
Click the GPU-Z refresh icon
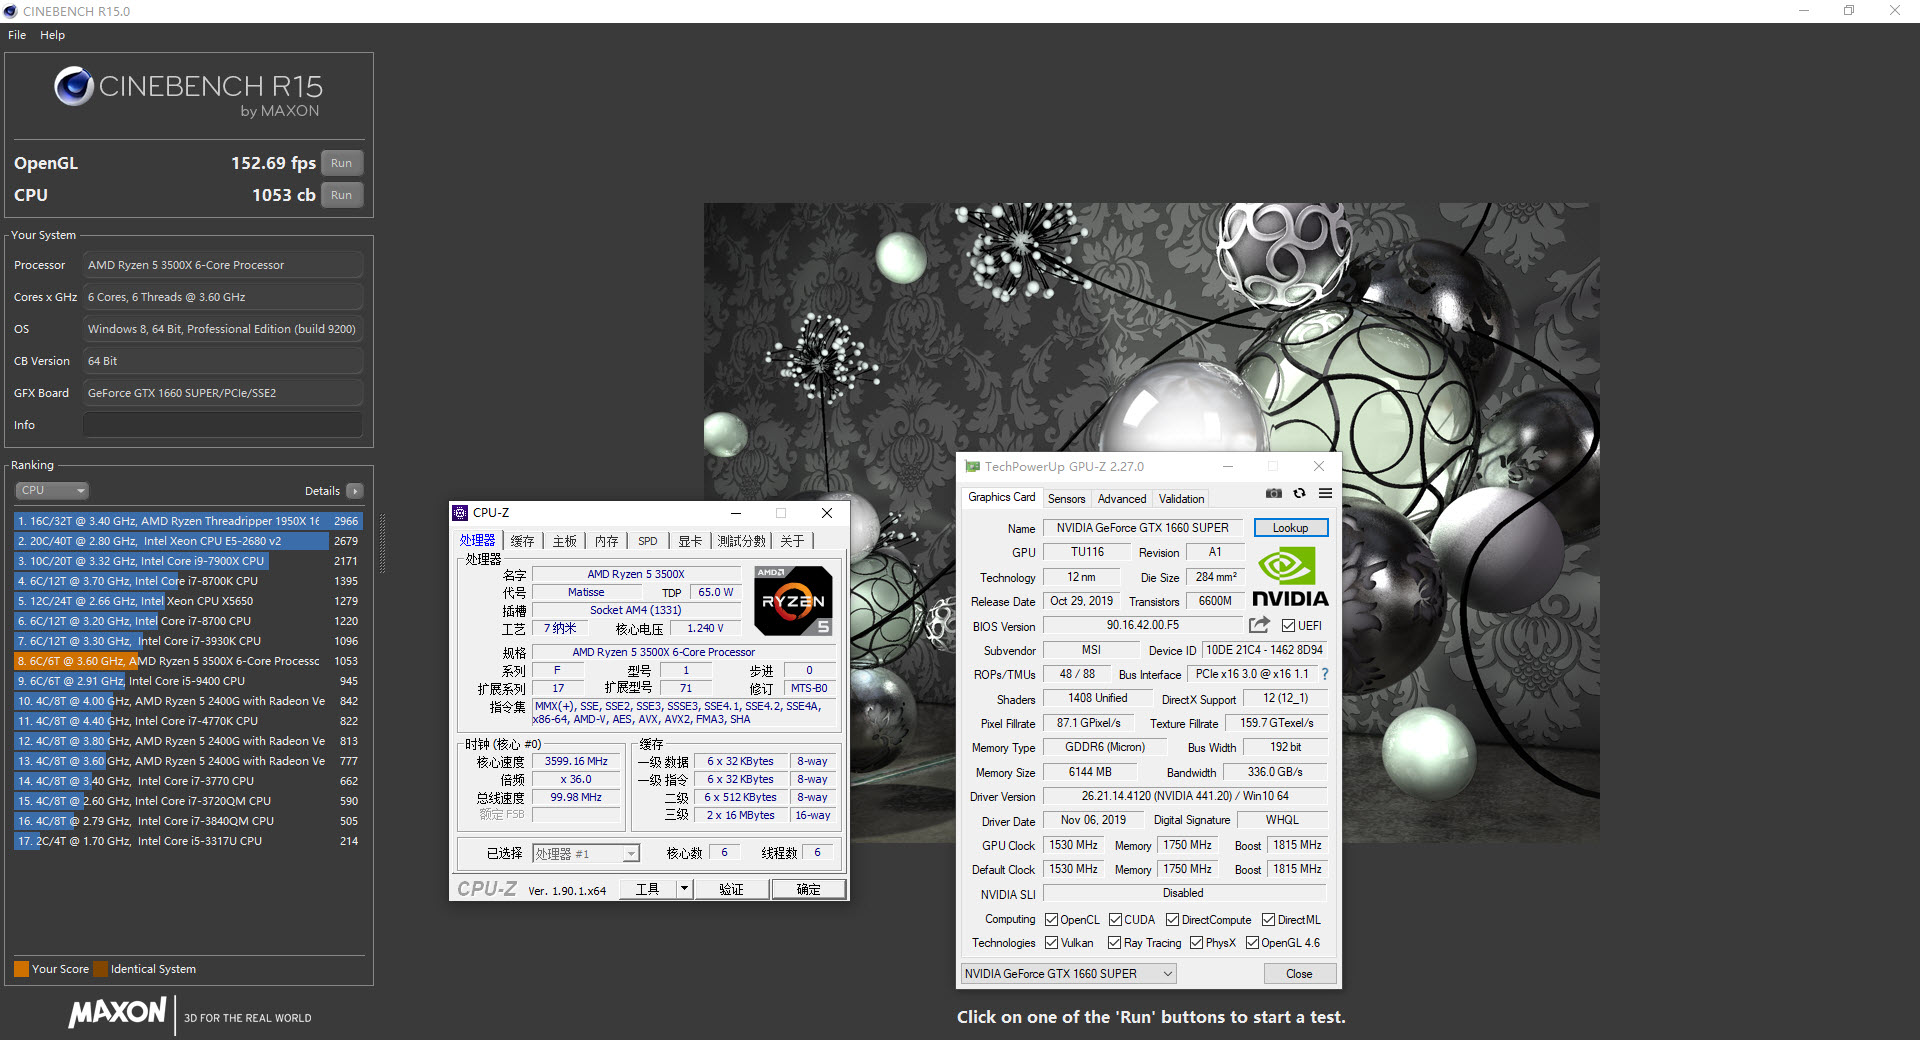[1299, 493]
